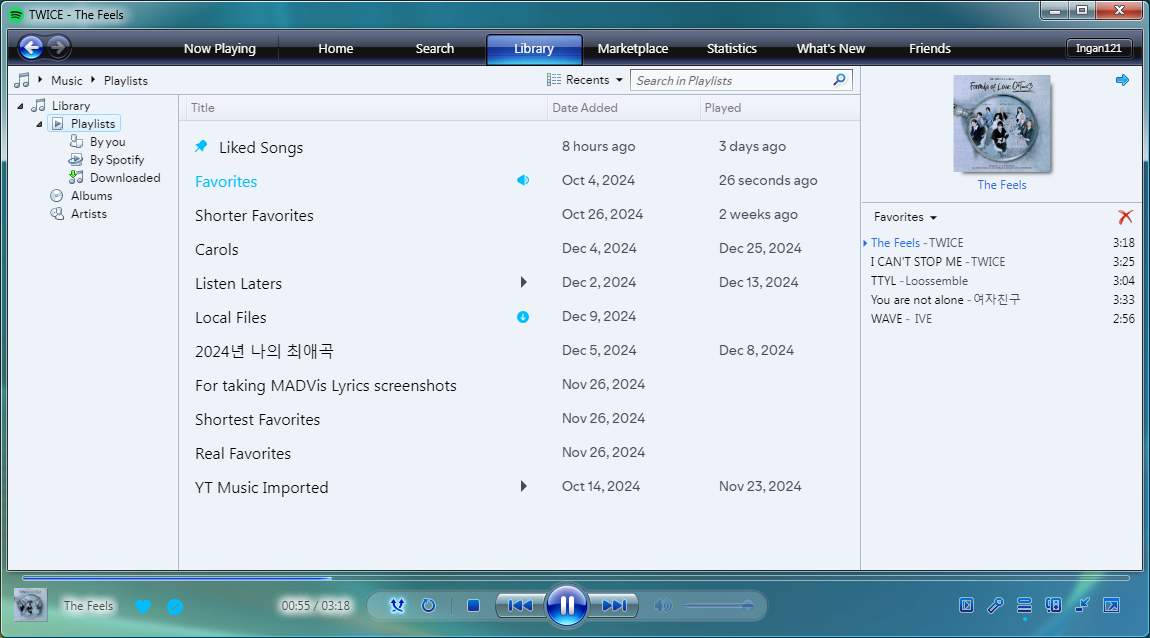Screen dimensions: 1150x638
Task: Click the music note breadcrumb icon
Action: tap(22, 80)
